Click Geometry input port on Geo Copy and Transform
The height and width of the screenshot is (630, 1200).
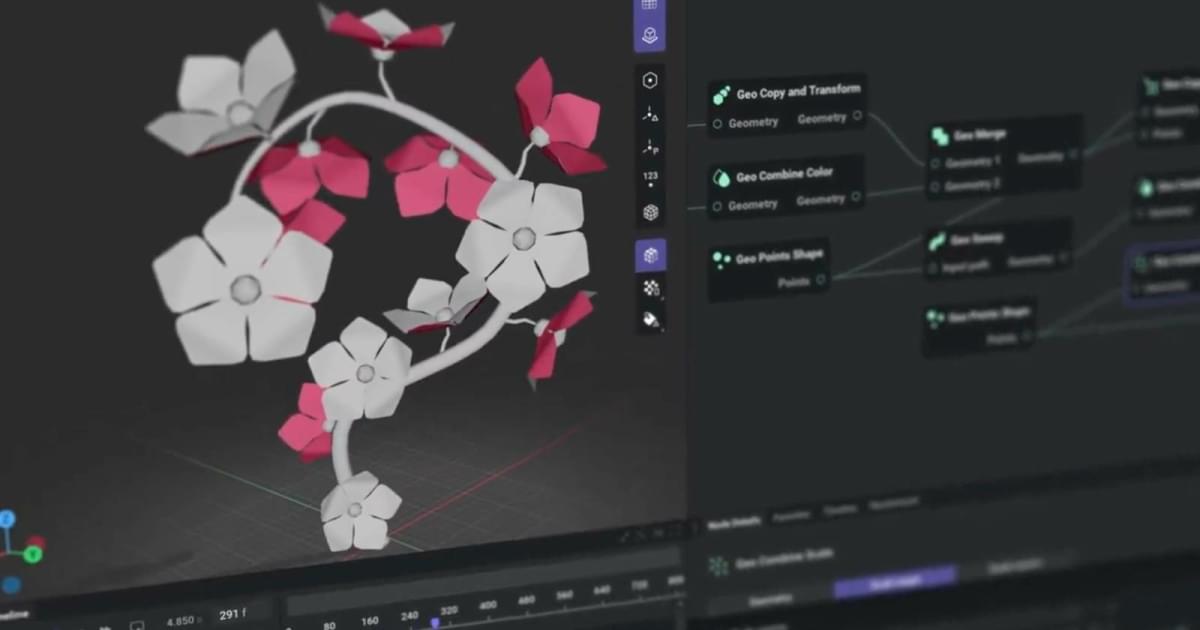point(717,123)
